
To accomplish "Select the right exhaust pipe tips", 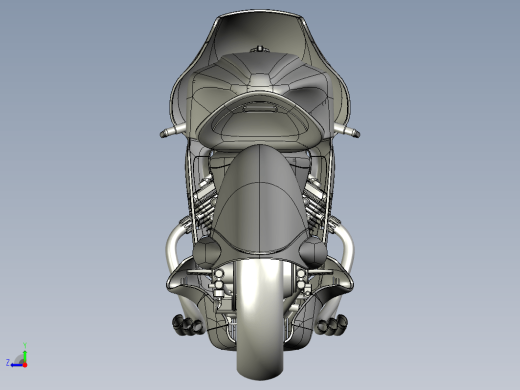I will point(332,325).
